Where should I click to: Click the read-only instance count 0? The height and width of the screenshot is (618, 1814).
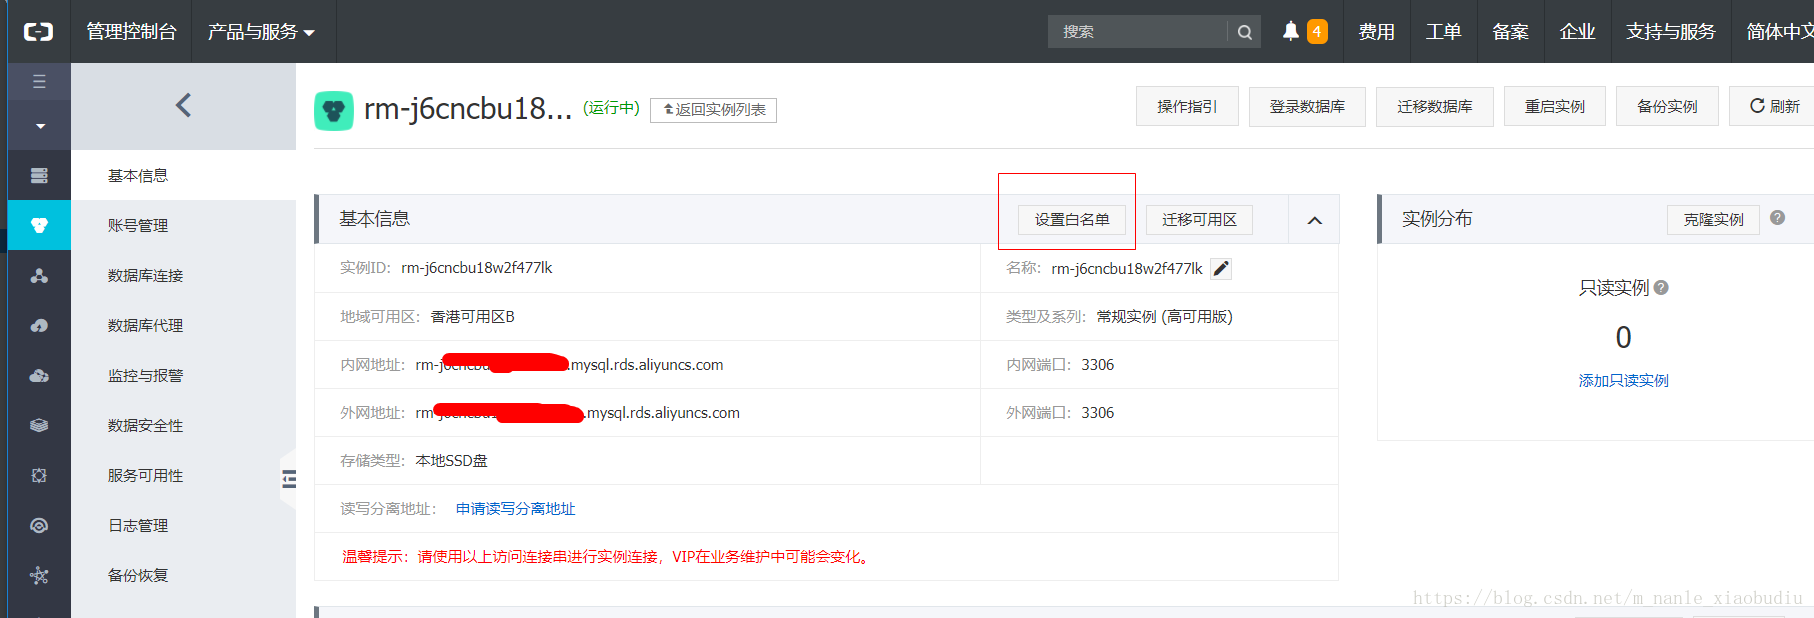point(1623,338)
